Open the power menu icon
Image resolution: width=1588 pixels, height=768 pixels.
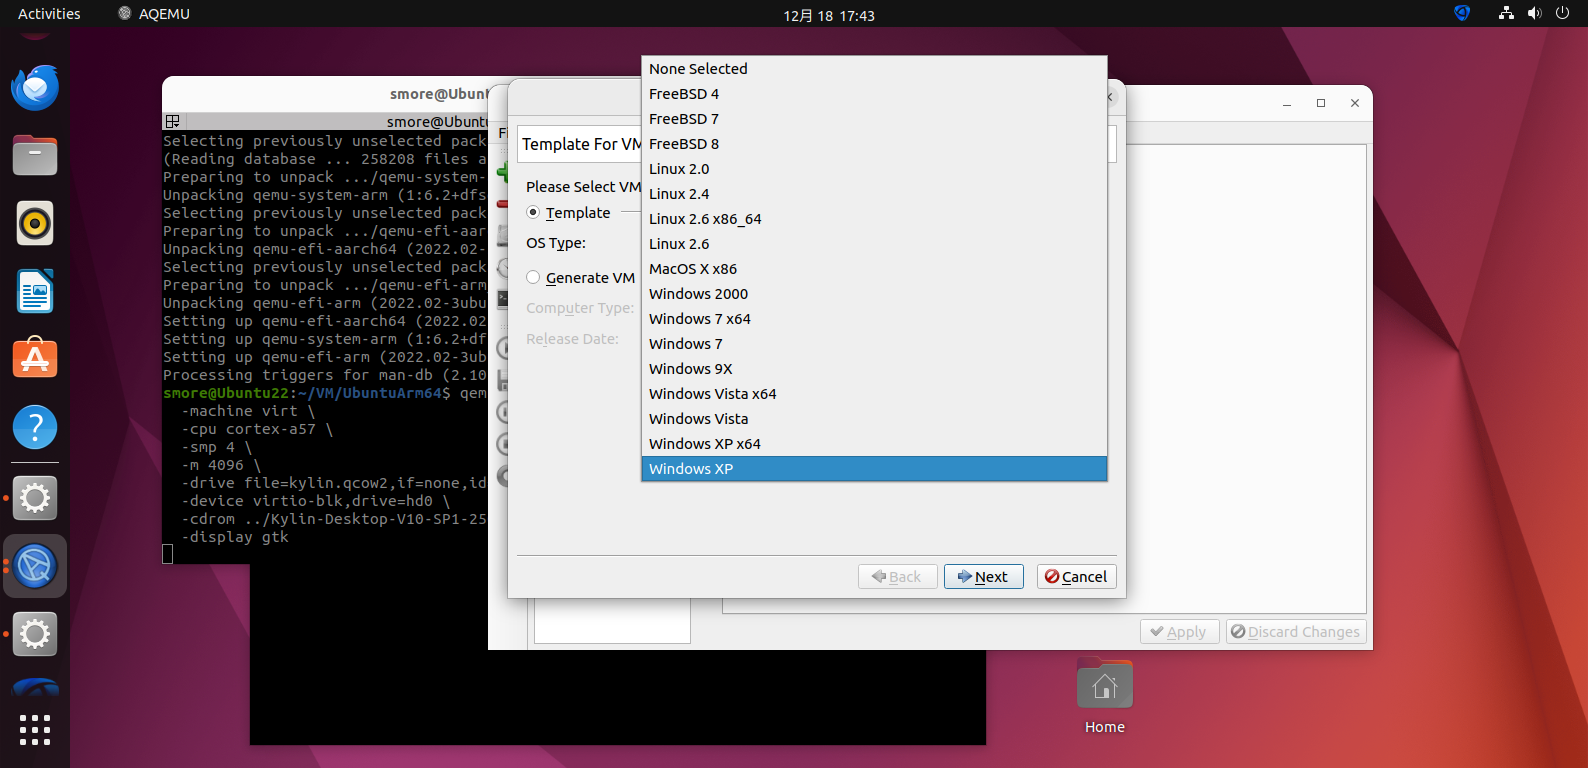pos(1563,14)
